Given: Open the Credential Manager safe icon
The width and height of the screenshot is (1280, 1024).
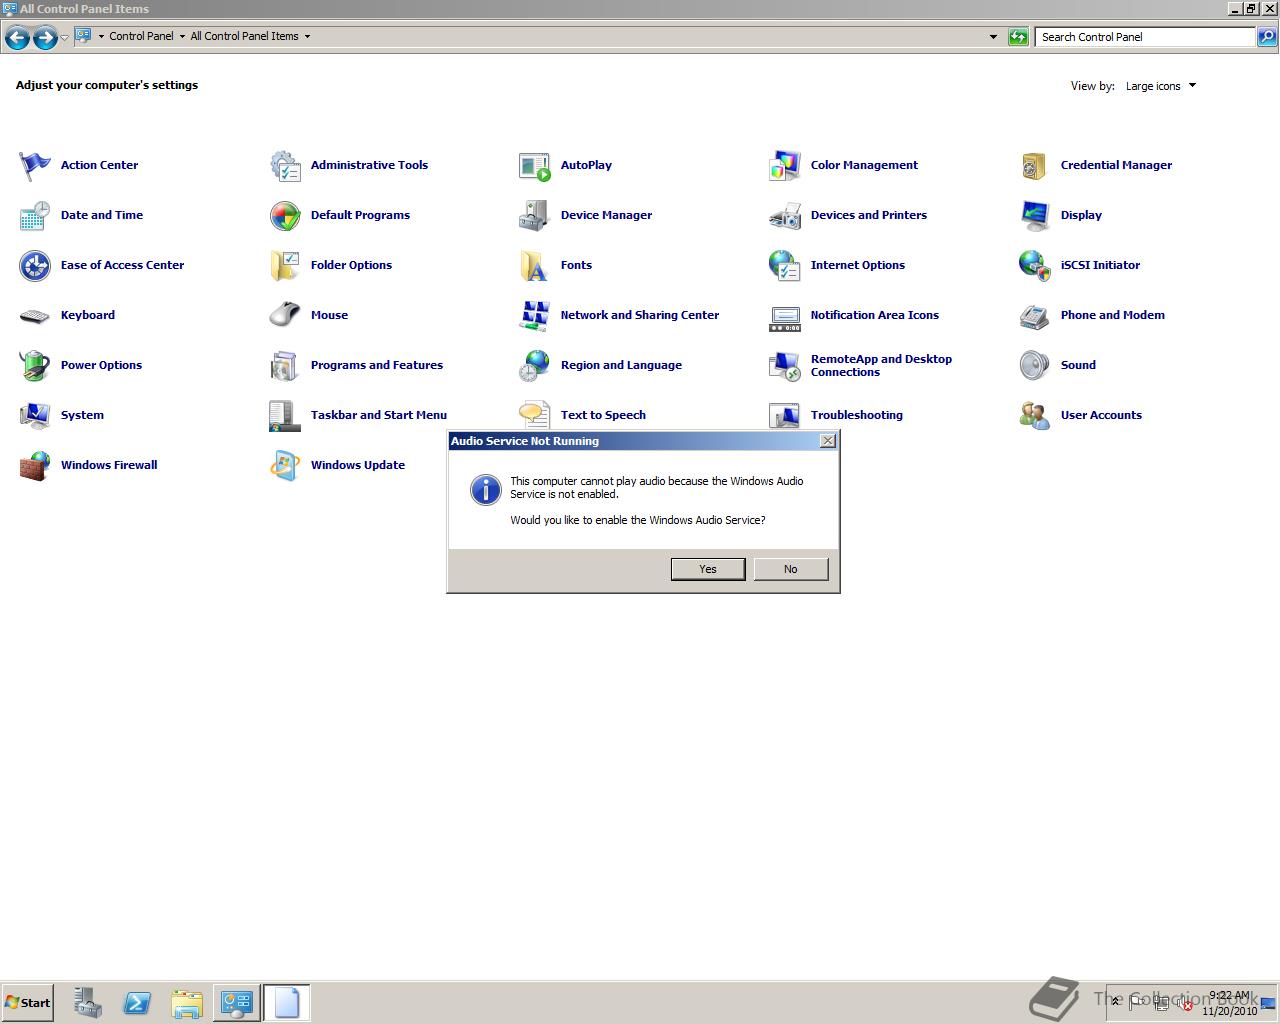Looking at the screenshot, I should 1035,165.
